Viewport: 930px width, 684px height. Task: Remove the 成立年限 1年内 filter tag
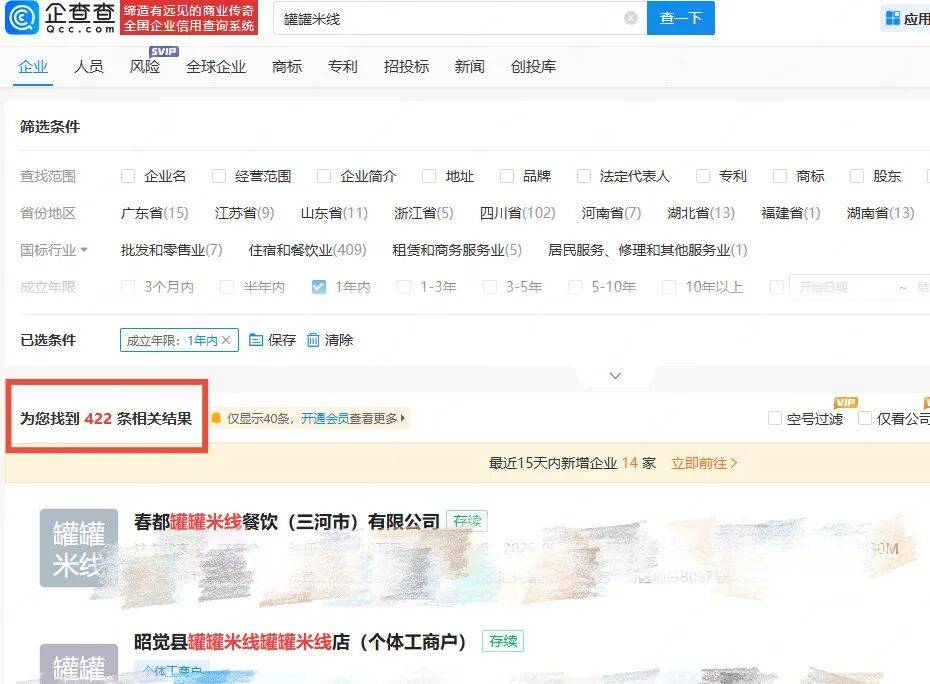226,340
